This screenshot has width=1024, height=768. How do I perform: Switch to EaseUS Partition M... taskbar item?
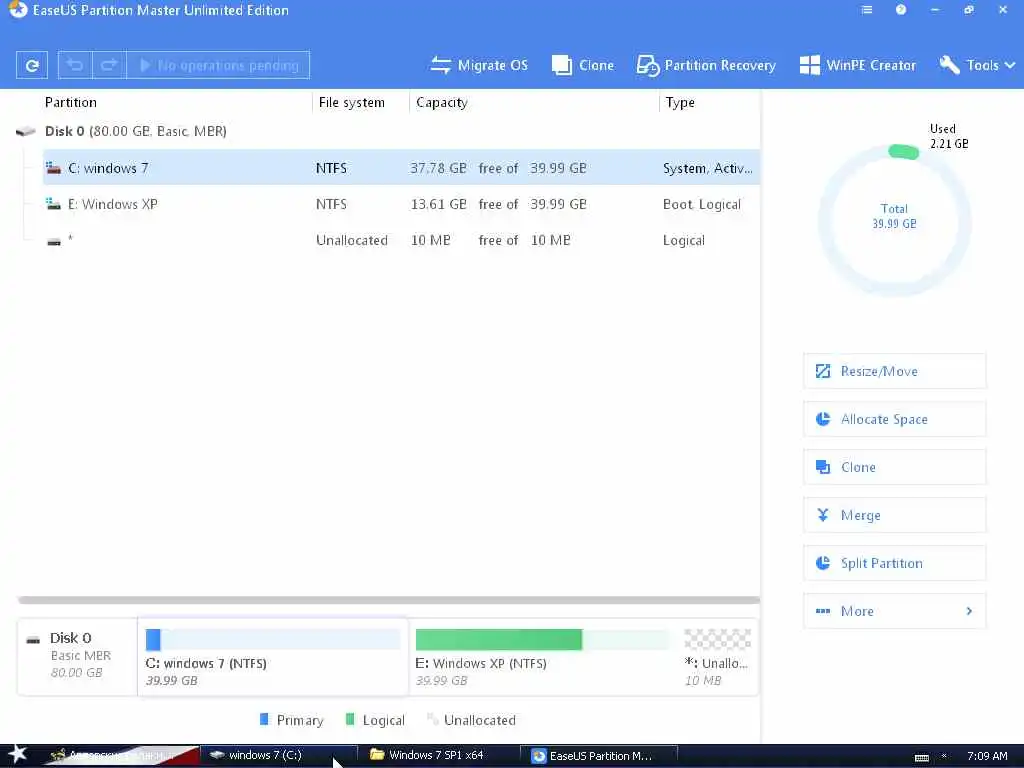pos(599,756)
